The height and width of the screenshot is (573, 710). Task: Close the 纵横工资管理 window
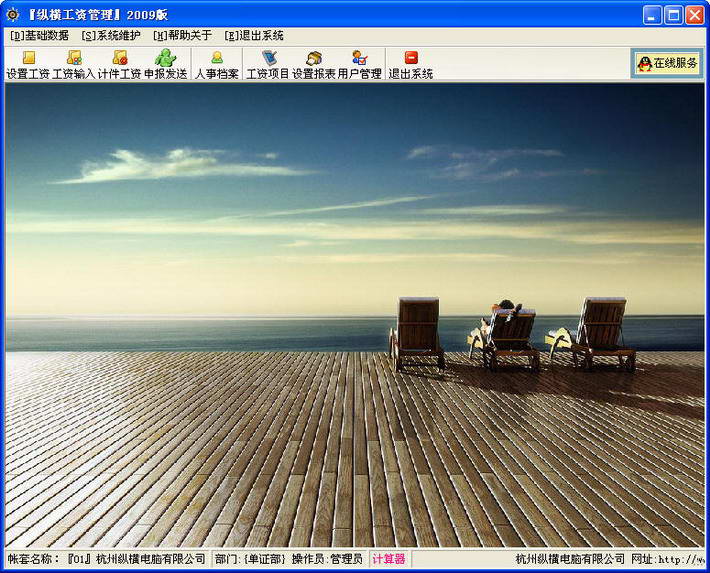(x=694, y=15)
